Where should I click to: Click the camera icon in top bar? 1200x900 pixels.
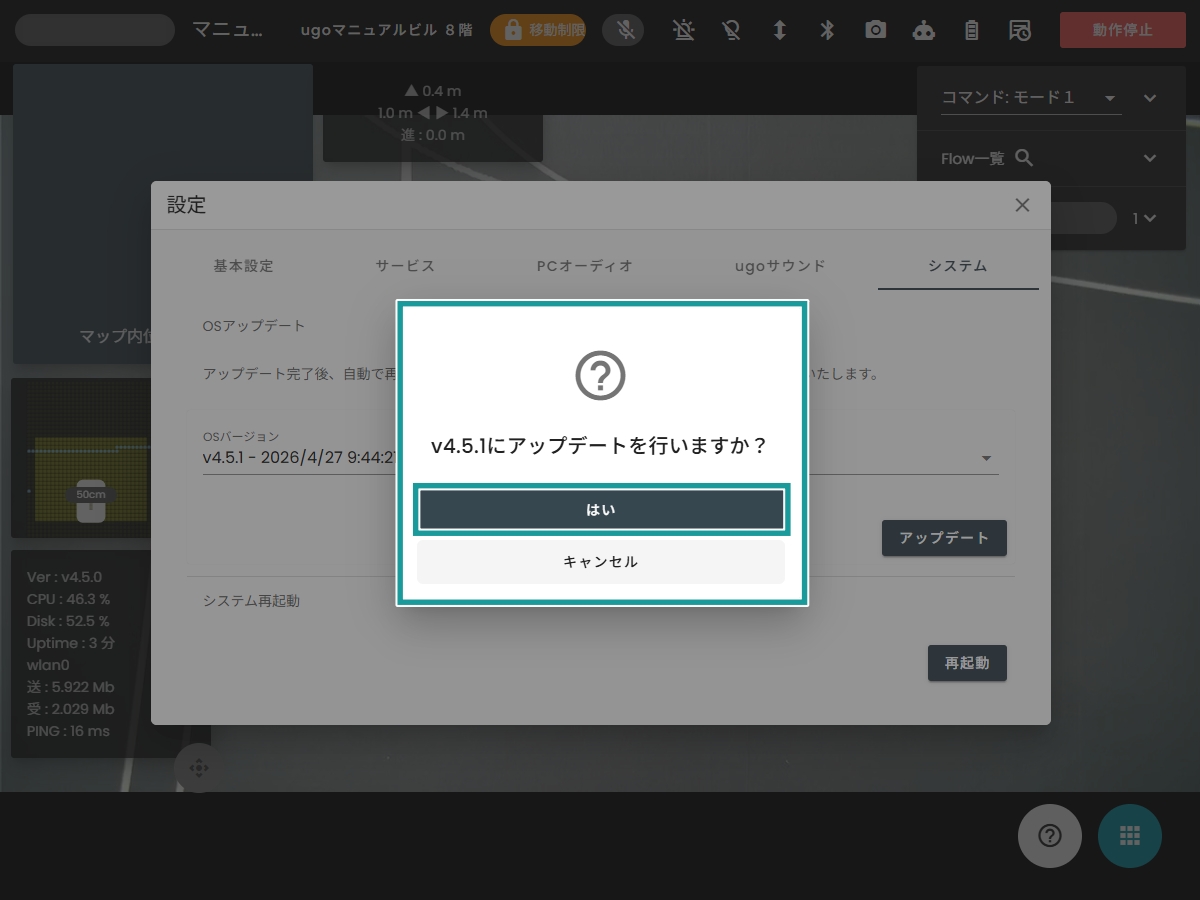876,30
